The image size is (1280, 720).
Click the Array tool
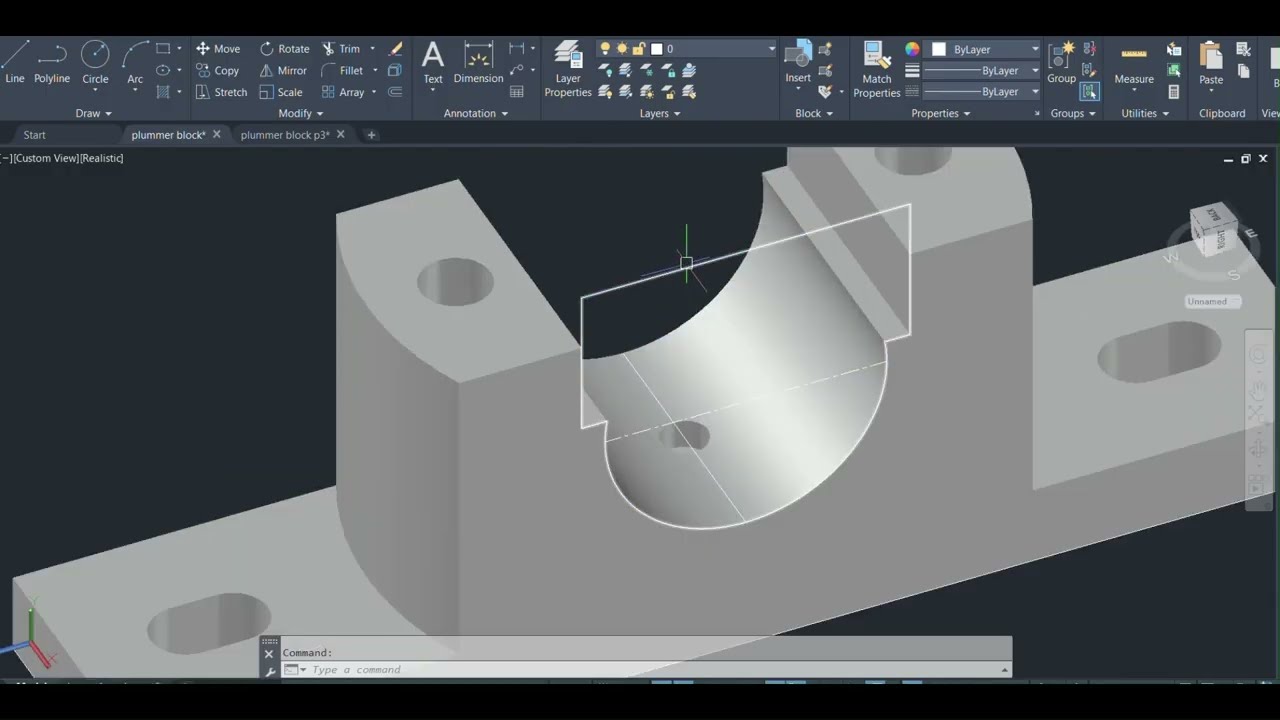tap(343, 92)
